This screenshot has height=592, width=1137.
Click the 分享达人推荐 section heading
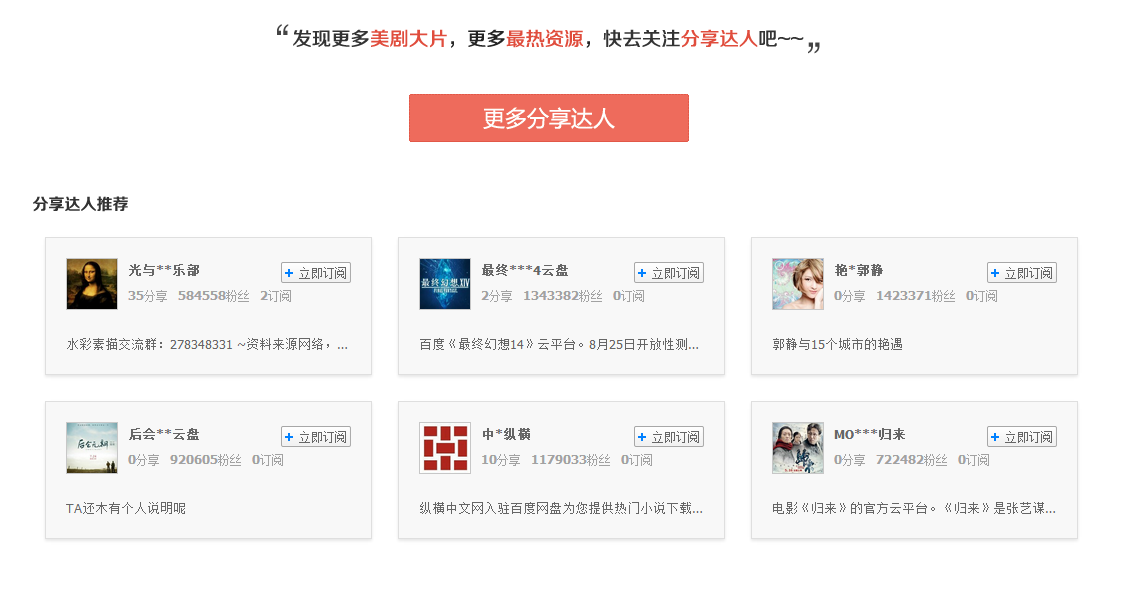[x=80, y=204]
